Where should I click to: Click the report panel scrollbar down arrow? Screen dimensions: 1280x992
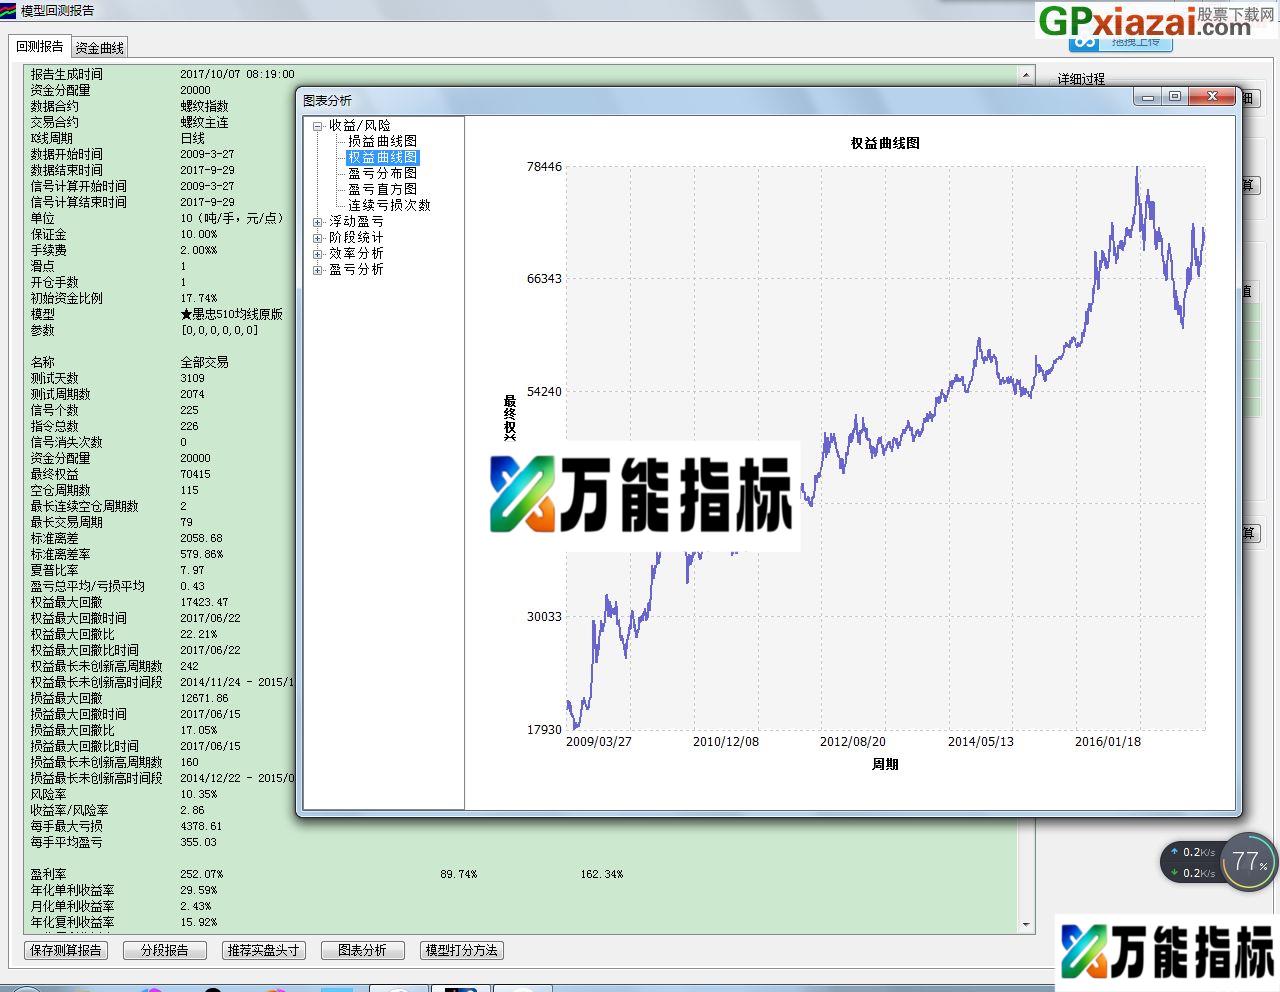pyautogui.click(x=1027, y=924)
